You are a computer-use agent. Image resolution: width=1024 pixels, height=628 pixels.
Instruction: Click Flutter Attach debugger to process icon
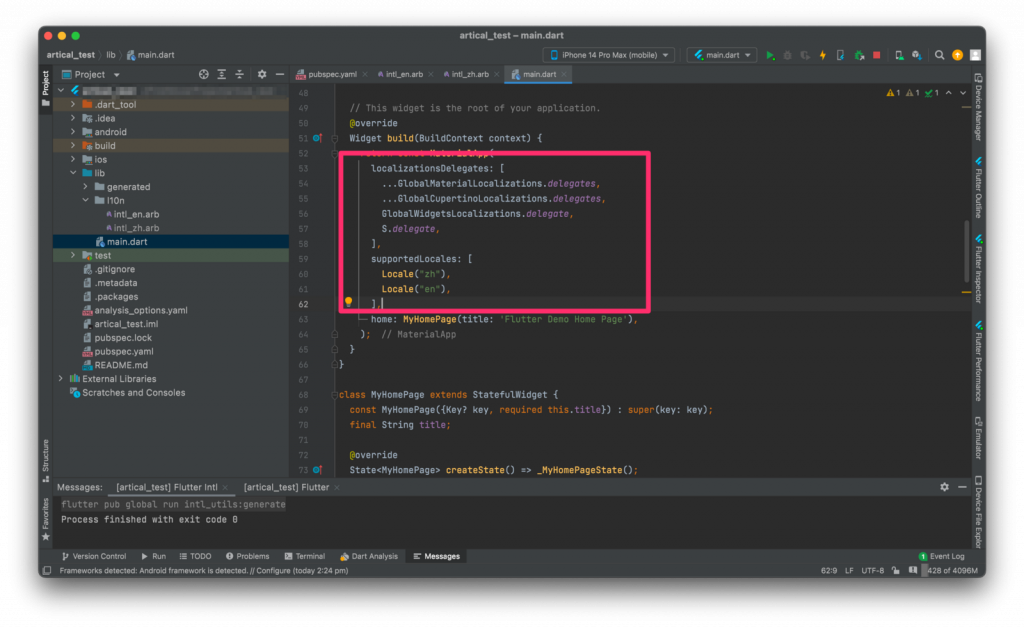pos(840,55)
